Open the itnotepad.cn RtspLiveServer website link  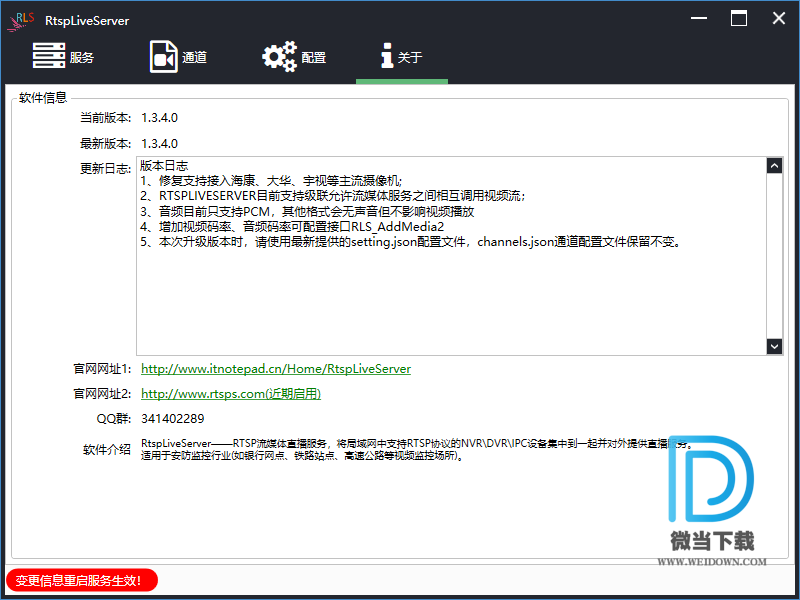tap(276, 369)
